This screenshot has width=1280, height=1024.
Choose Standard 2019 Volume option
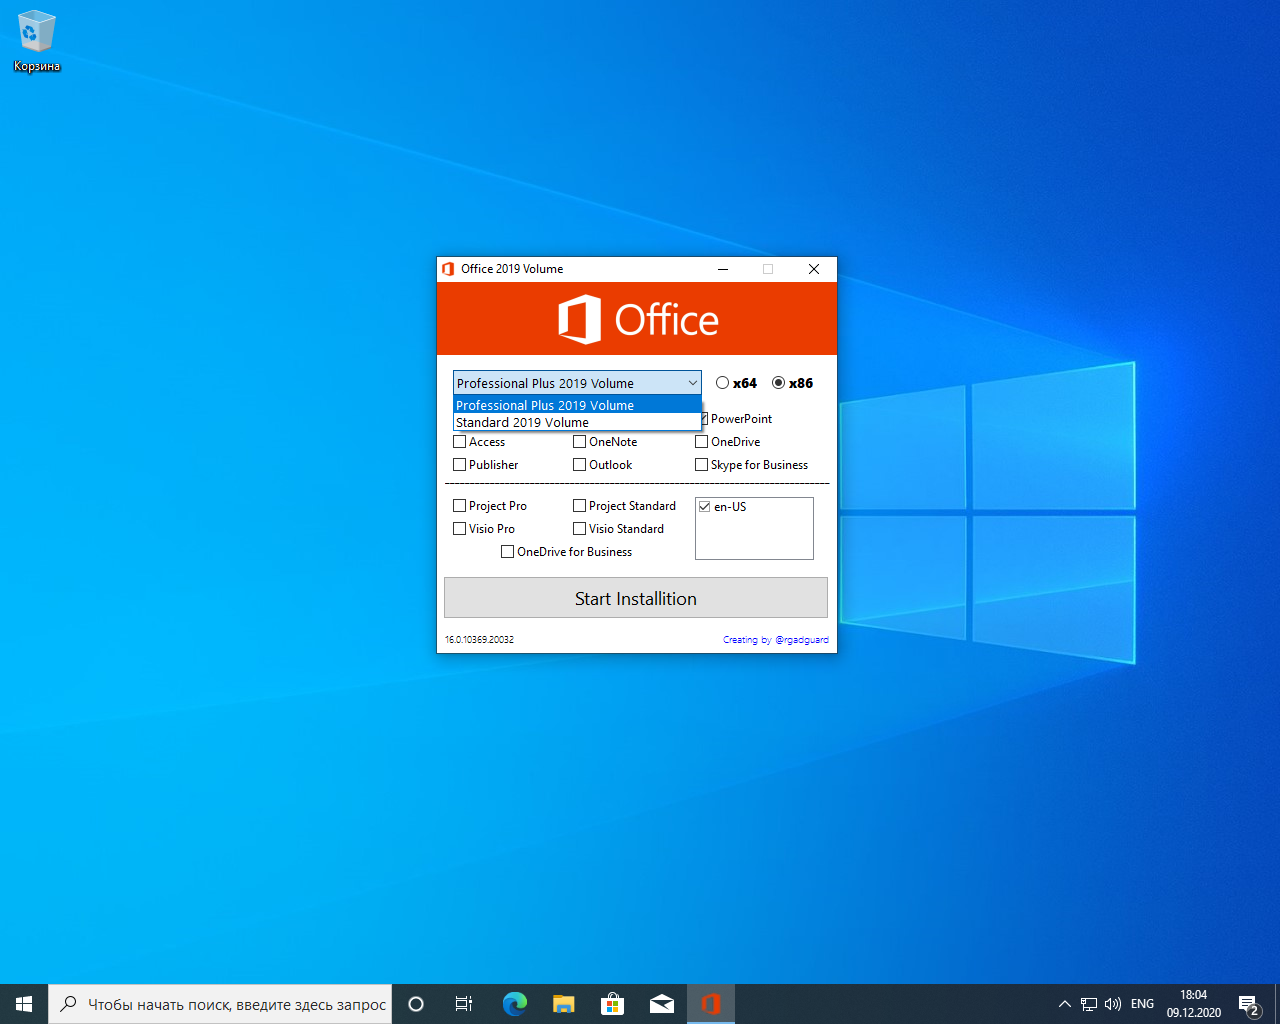coord(577,422)
